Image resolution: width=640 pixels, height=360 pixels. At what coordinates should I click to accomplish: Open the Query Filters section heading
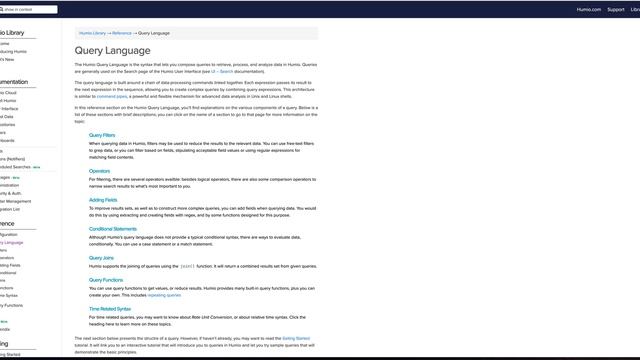coord(102,135)
